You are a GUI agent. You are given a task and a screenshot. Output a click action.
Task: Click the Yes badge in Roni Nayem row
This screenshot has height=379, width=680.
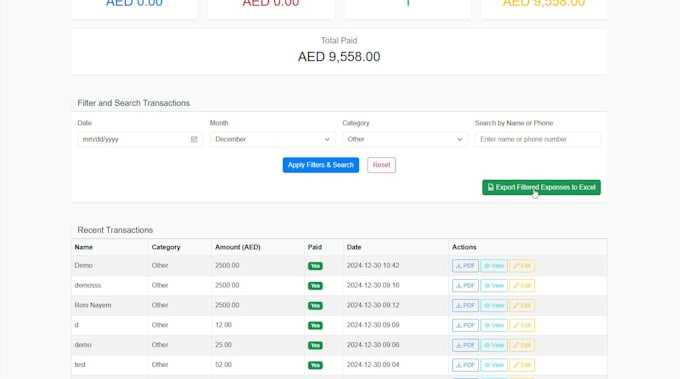(x=315, y=306)
